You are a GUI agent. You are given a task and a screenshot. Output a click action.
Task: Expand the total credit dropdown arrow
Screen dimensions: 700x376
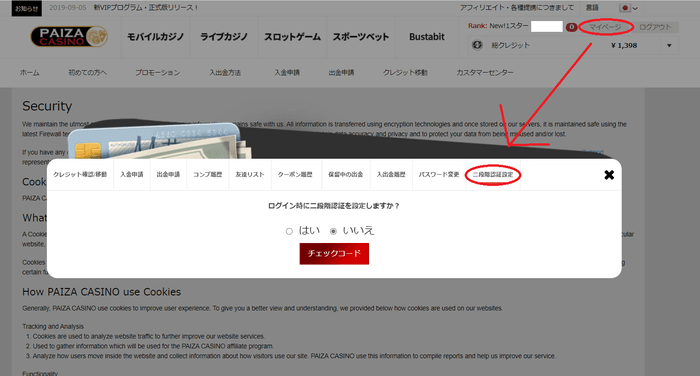(669, 46)
